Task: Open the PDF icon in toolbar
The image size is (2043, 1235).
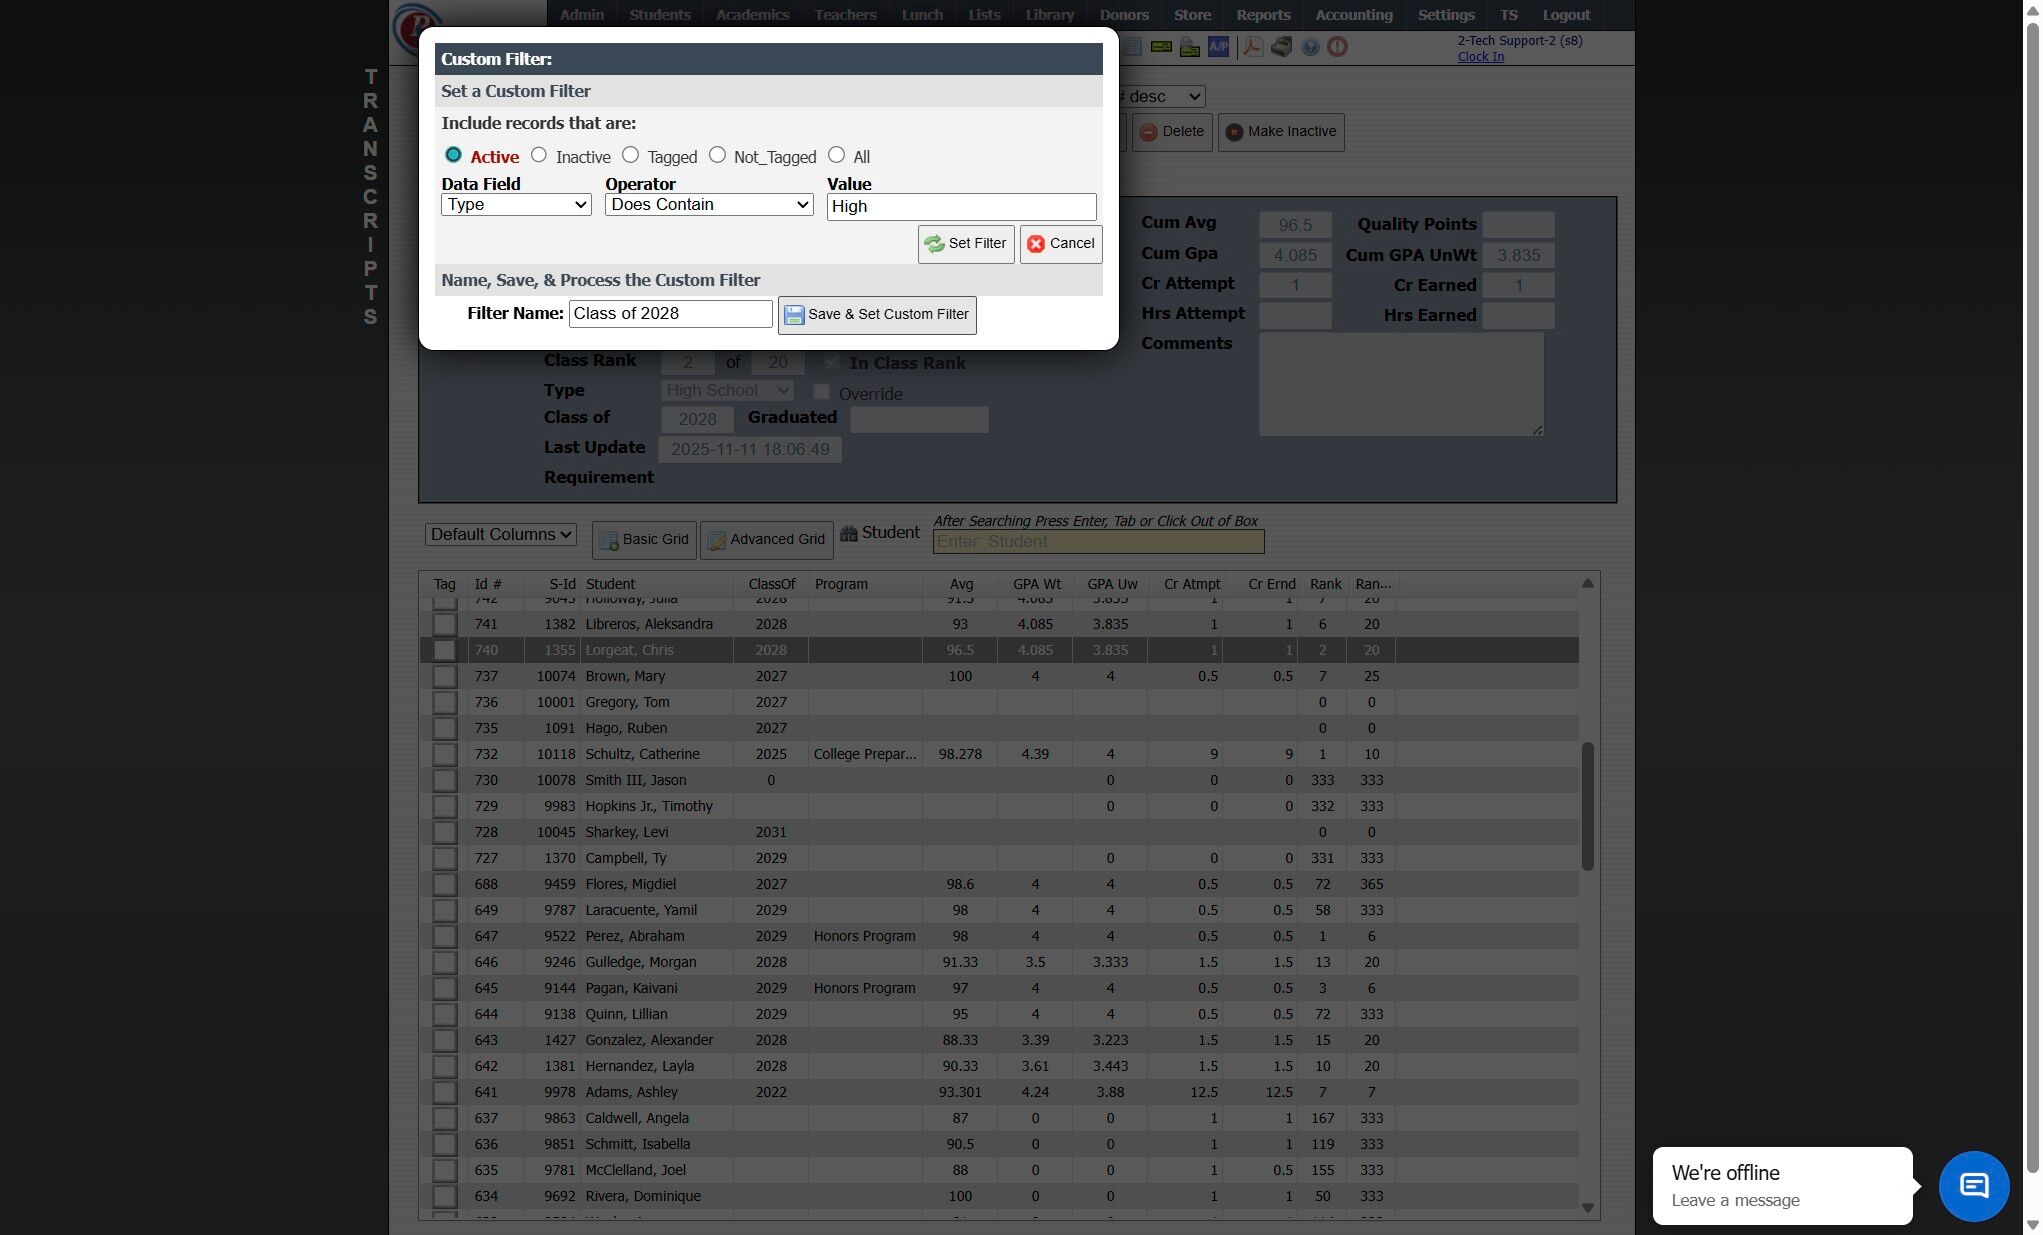Action: click(x=1252, y=47)
